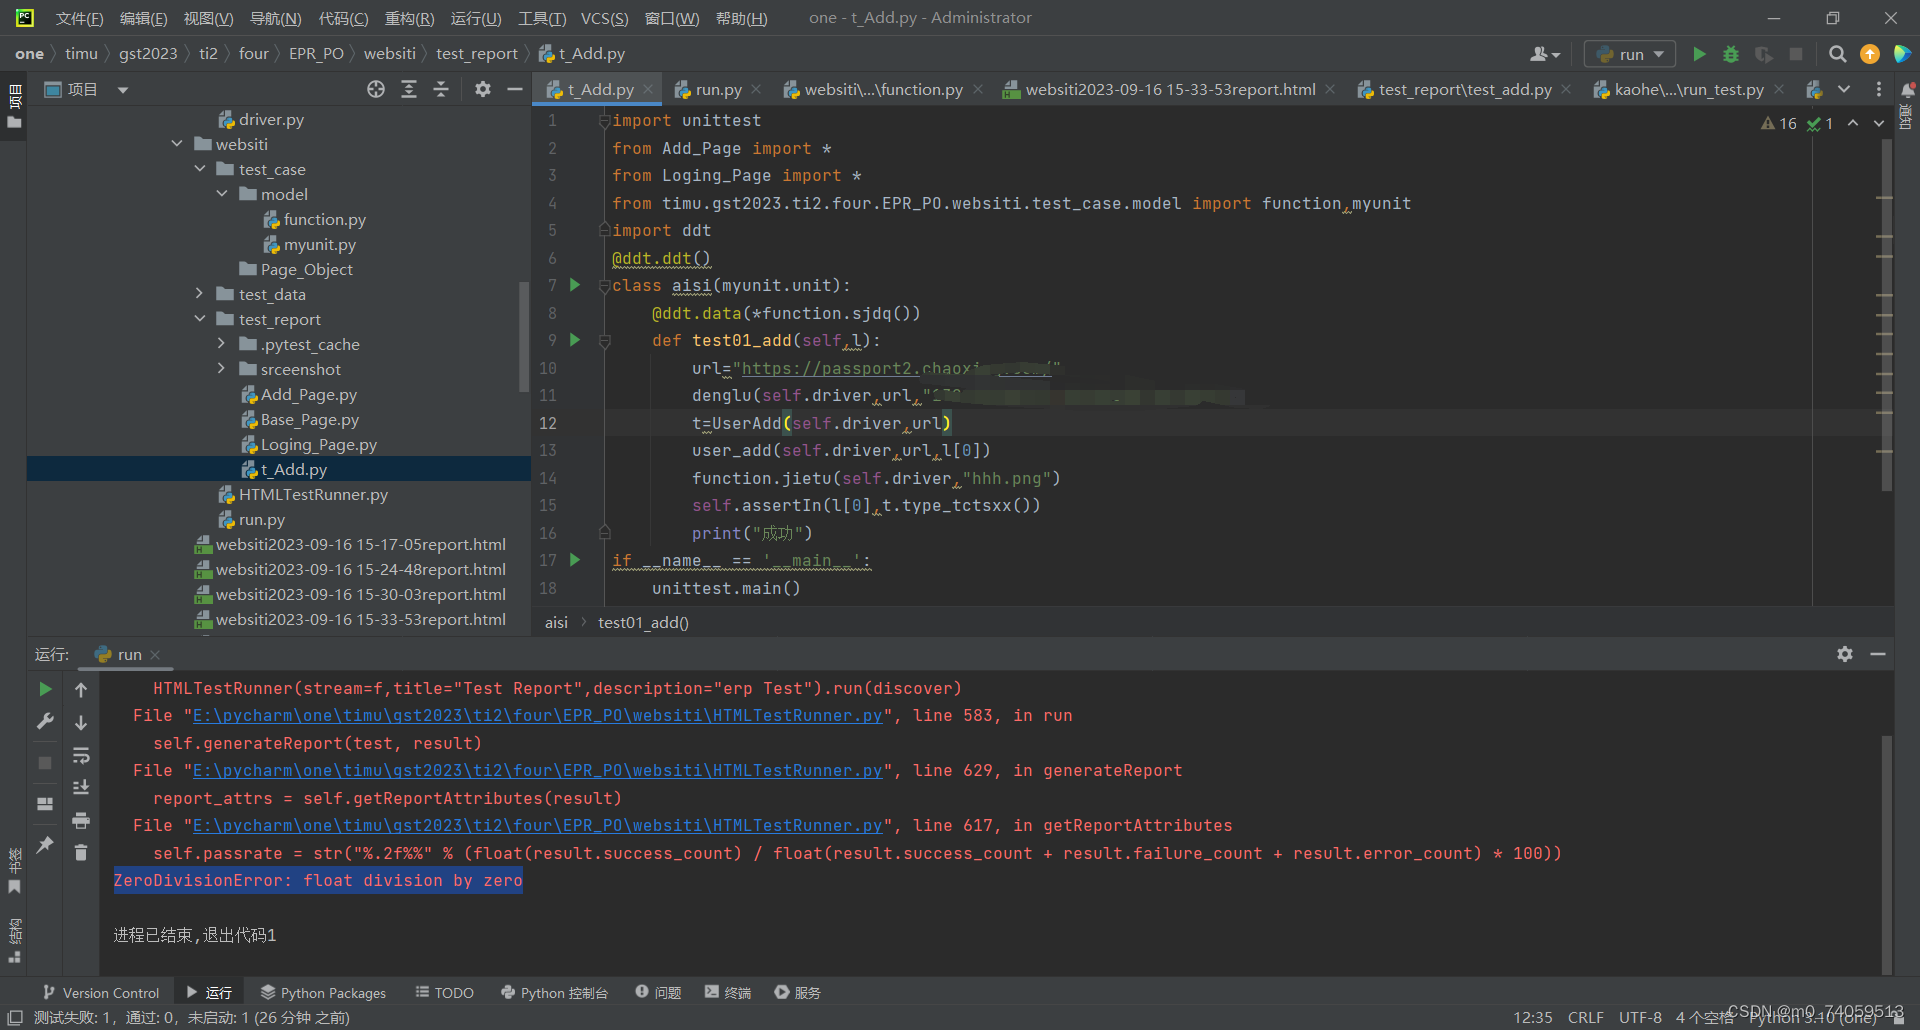
Task: Collapse the model folder
Action: click(222, 194)
